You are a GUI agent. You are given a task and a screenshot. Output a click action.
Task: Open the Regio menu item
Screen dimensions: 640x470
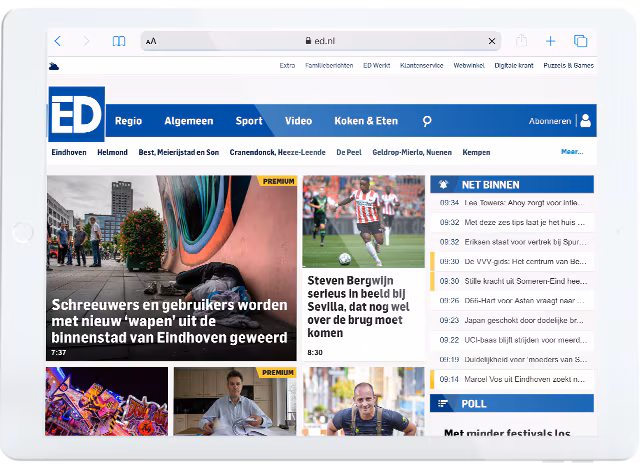pos(128,121)
